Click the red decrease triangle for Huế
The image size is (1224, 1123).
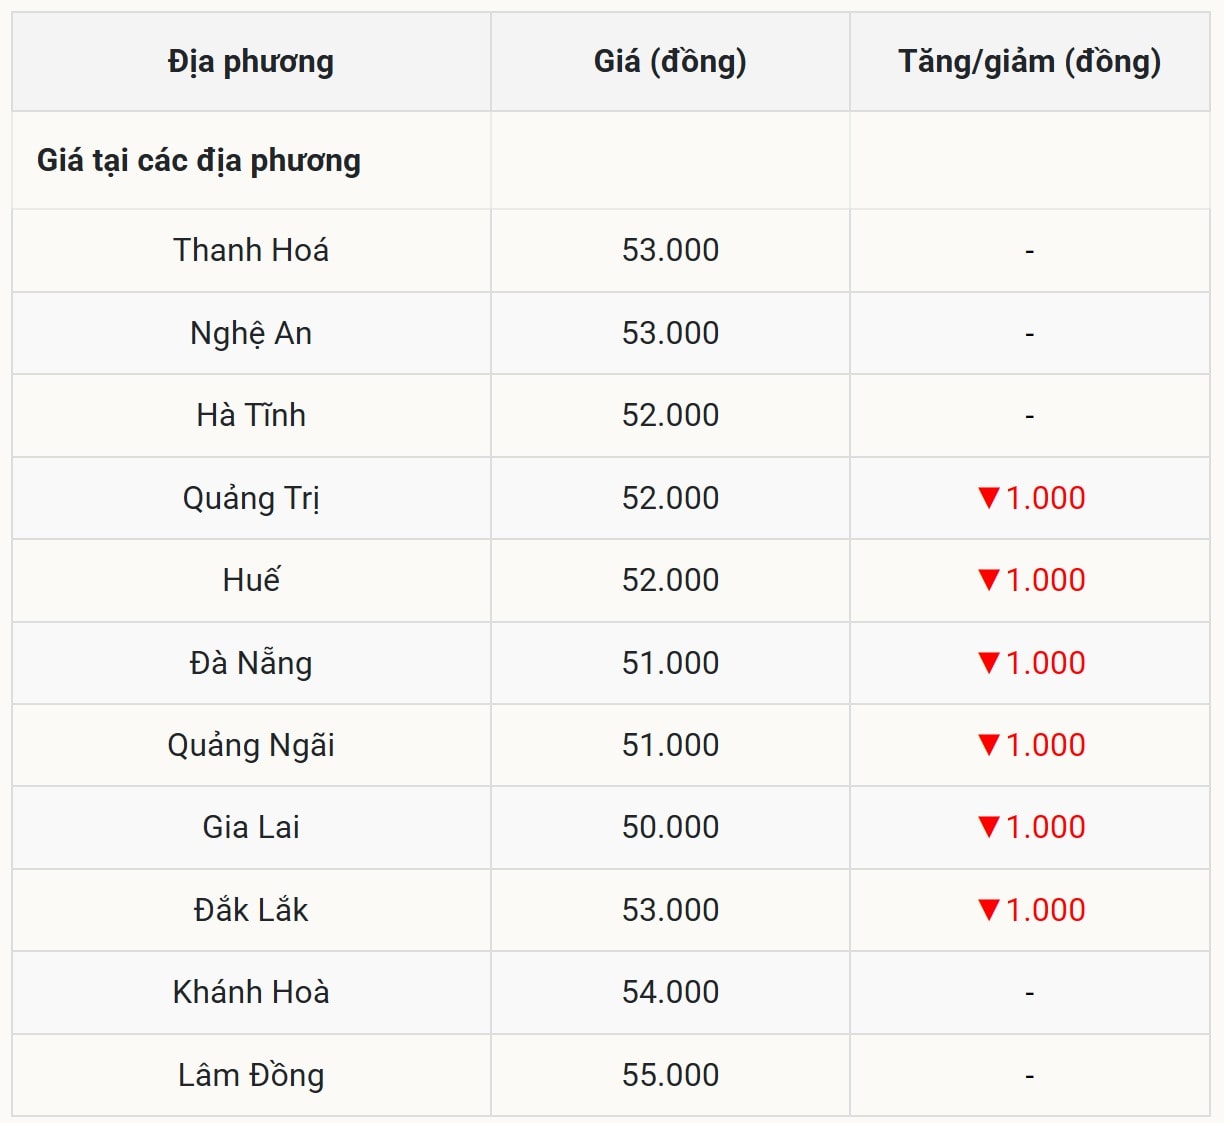(989, 580)
